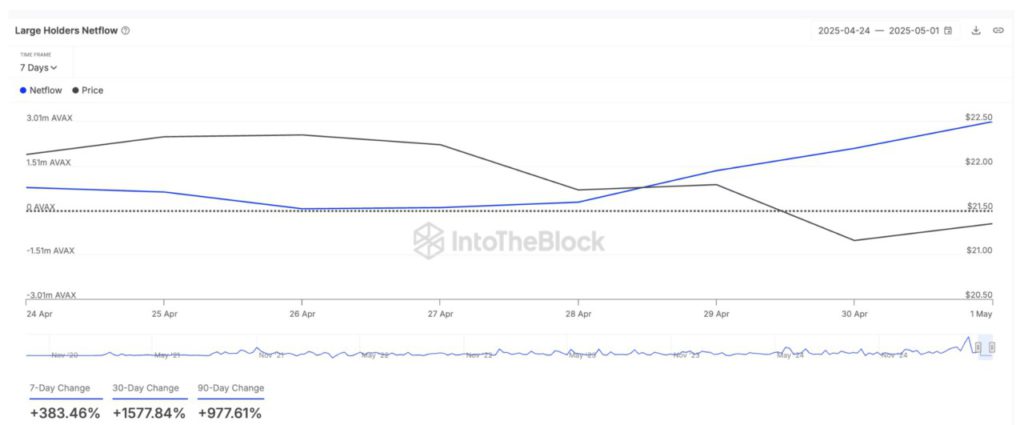1024x425 pixels.
Task: Click the Nov '24 area in the navigator
Action: (x=893, y=354)
